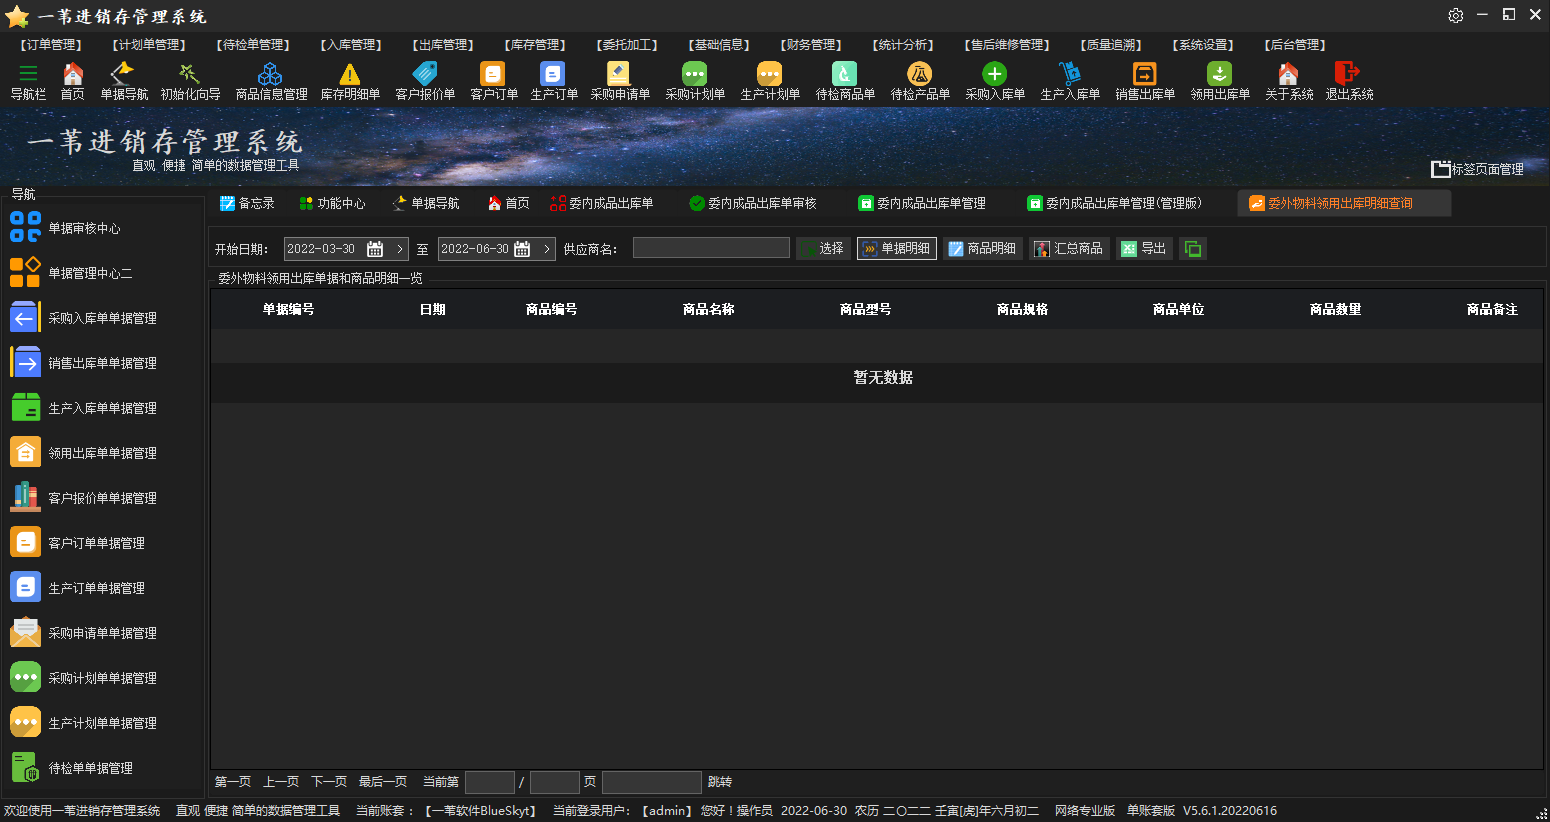Switch to 委内成品出库单管理(管理版) tab
Viewport: 1550px width, 822px height.
pos(1115,203)
